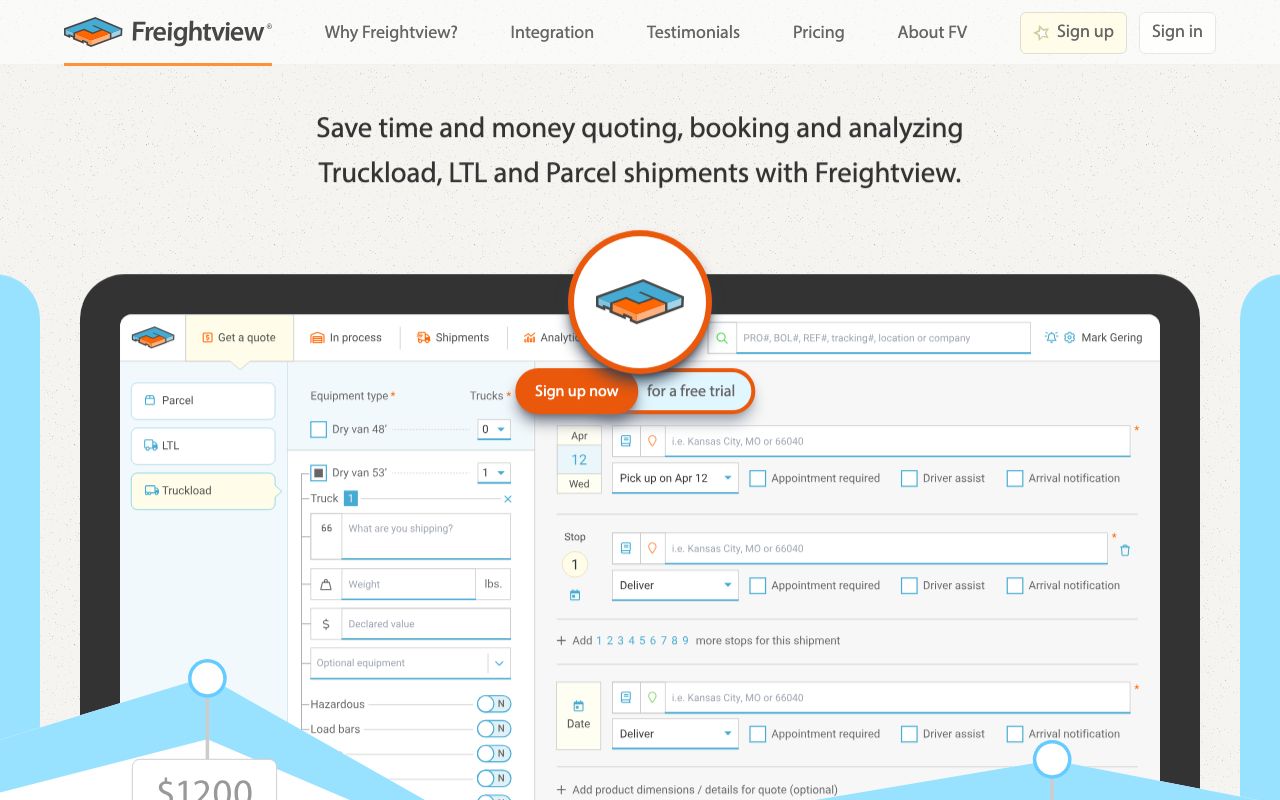Check Appointment required in the pickup row
This screenshot has height=800, width=1280.
pos(758,479)
